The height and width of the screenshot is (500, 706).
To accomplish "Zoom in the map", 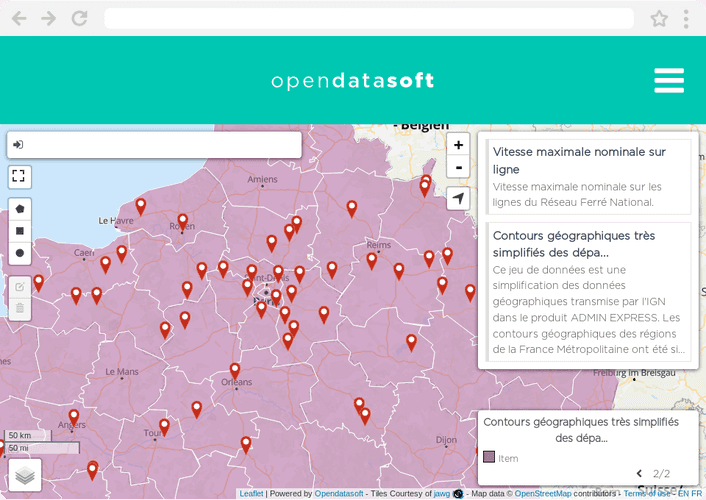I will pyautogui.click(x=458, y=145).
